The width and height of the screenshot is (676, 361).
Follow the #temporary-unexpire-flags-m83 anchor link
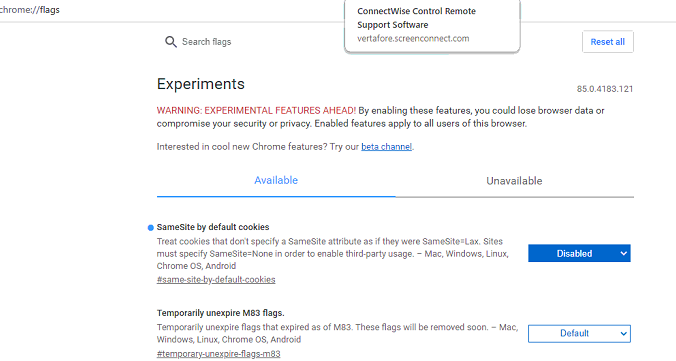[219, 354]
